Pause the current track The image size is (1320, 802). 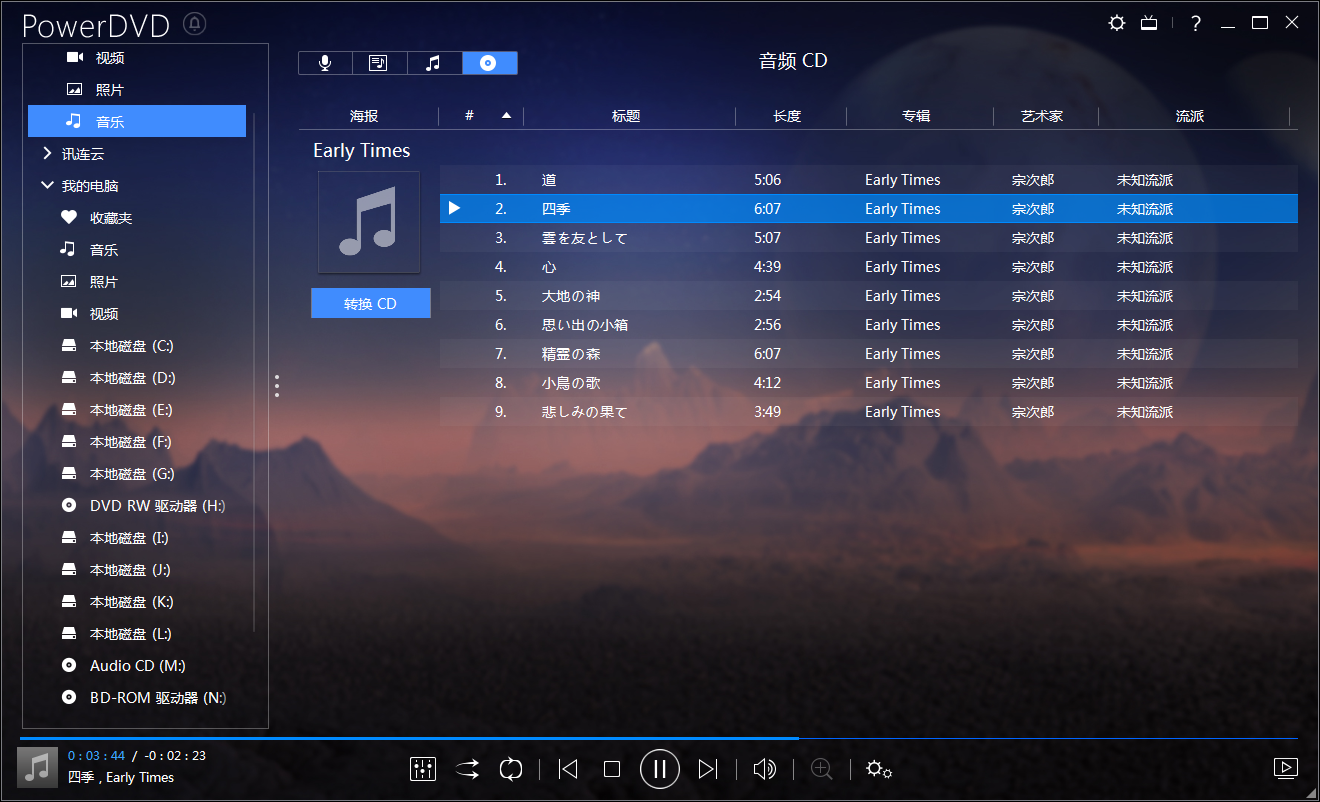(x=660, y=769)
